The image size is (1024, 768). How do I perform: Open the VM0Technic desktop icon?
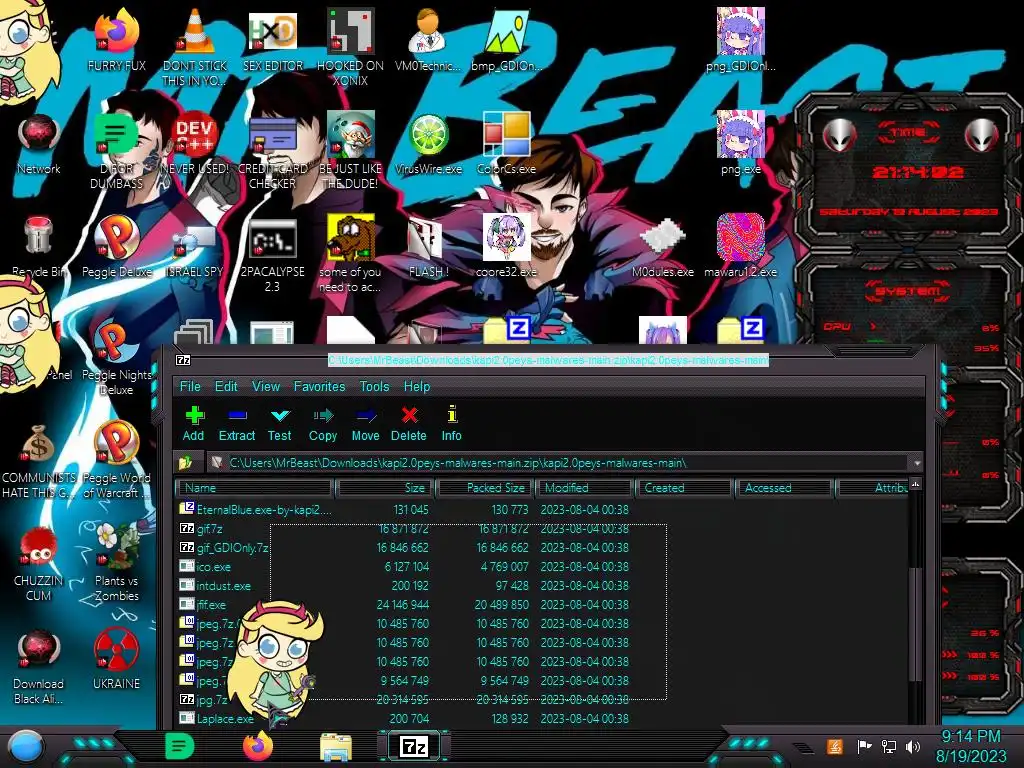point(428,40)
